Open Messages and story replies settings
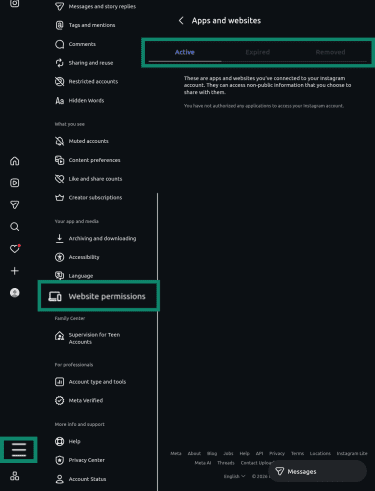 [96, 6]
